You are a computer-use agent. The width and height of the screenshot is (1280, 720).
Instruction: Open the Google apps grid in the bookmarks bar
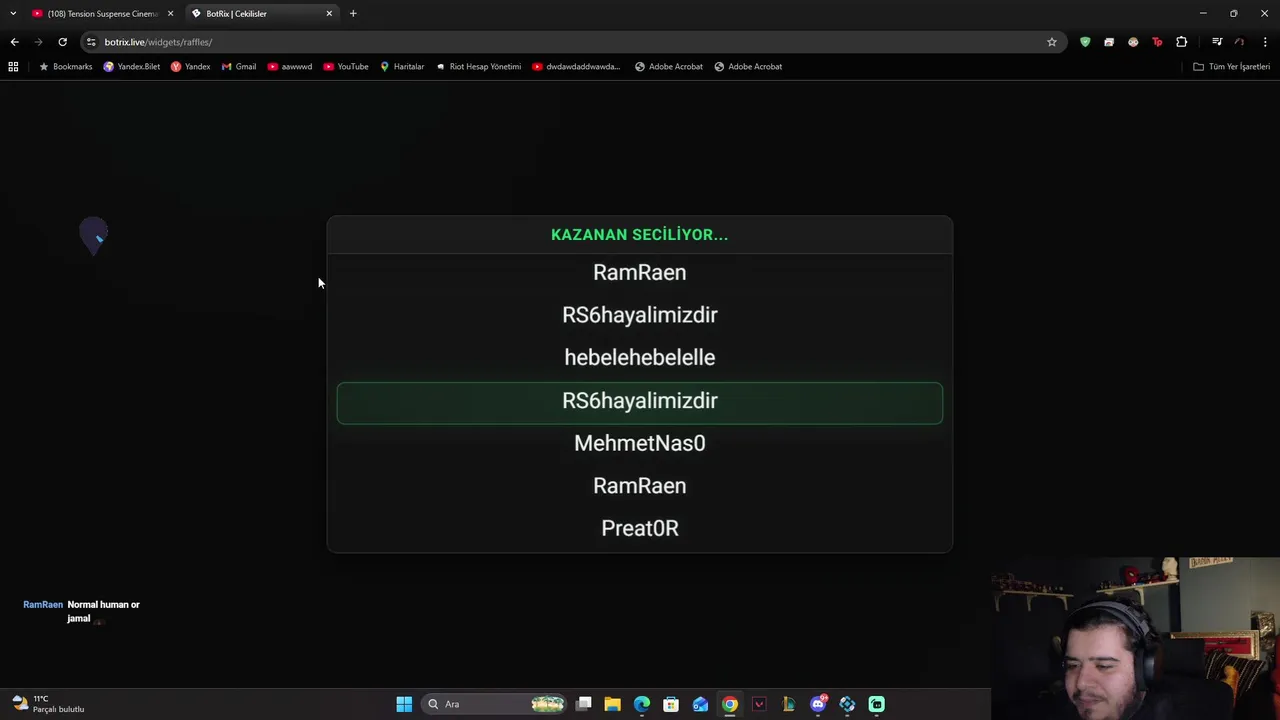pyautogui.click(x=13, y=66)
